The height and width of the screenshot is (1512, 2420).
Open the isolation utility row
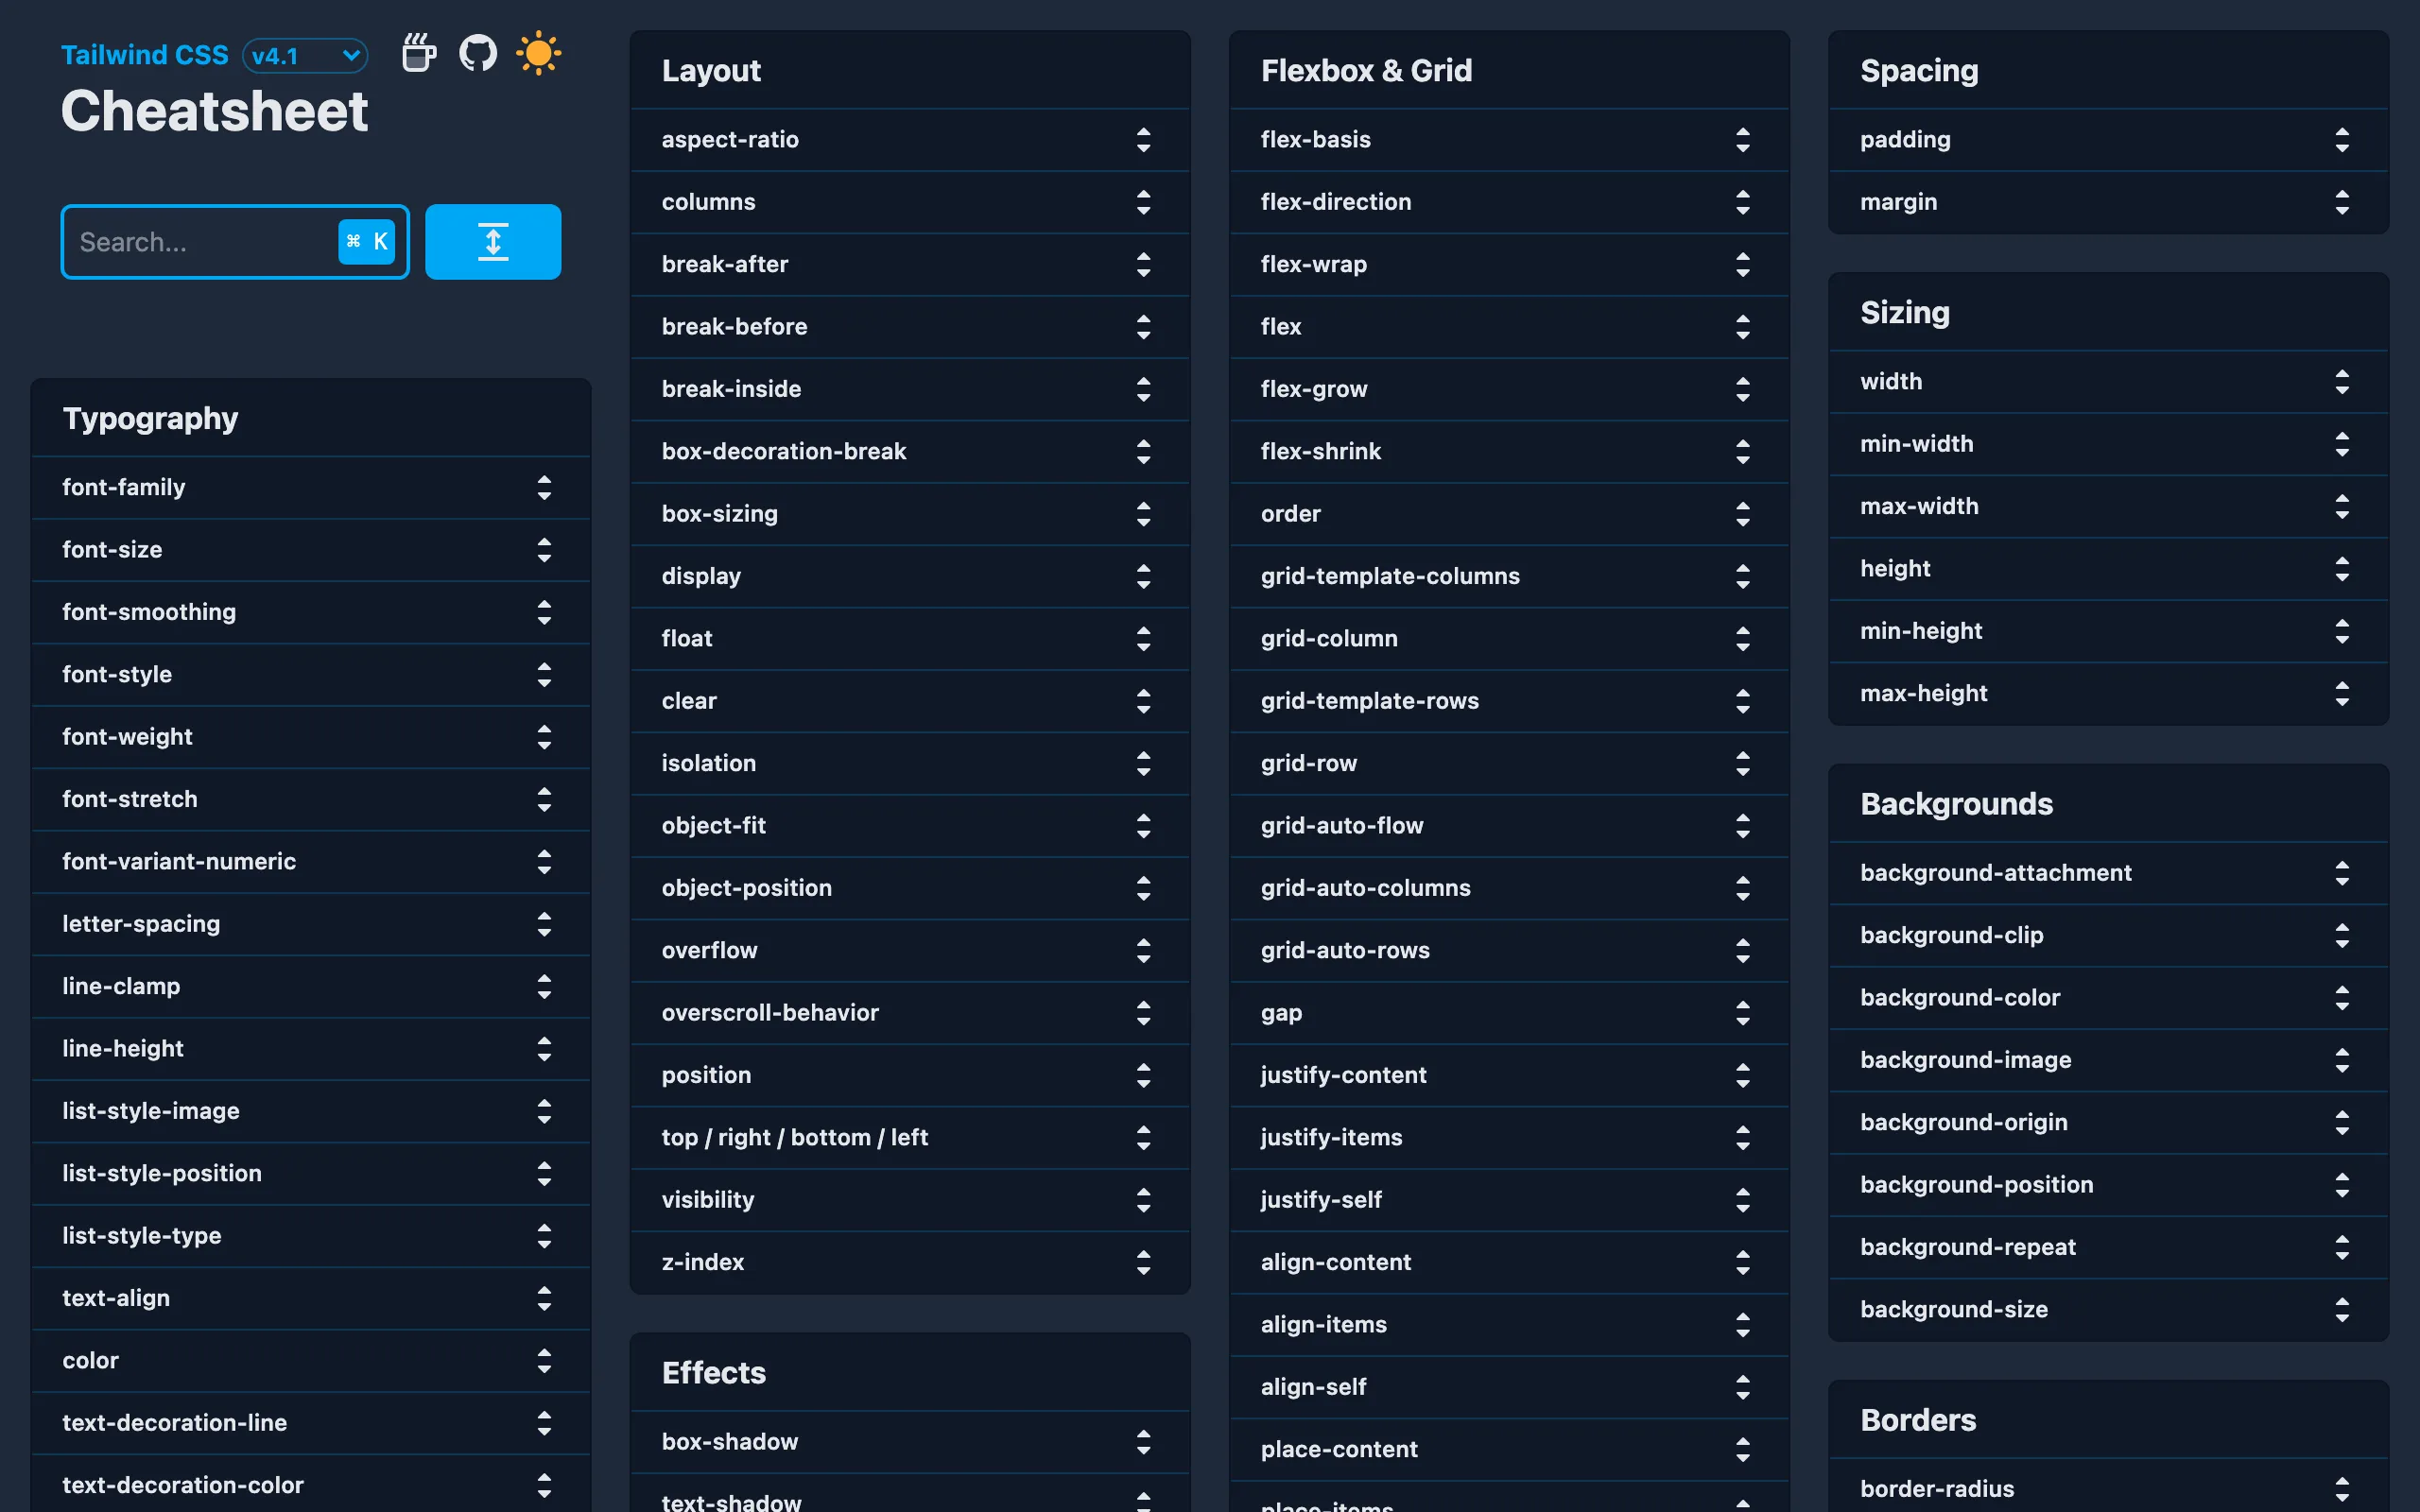(x=910, y=763)
